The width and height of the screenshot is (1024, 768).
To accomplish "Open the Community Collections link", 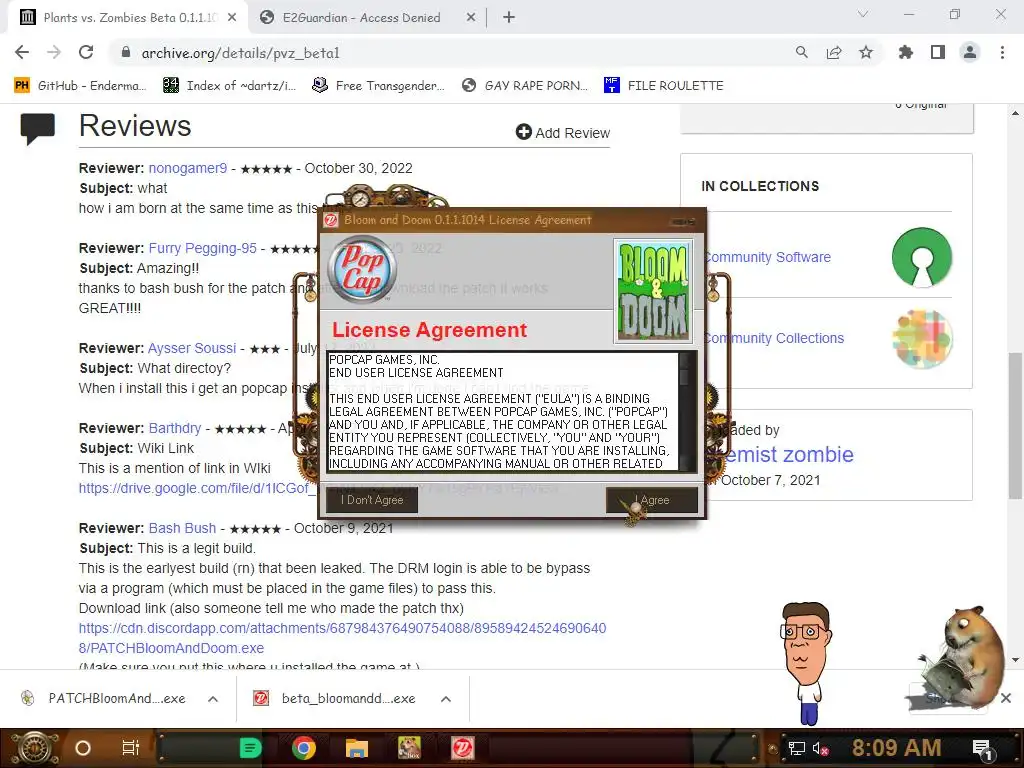I will (773, 338).
